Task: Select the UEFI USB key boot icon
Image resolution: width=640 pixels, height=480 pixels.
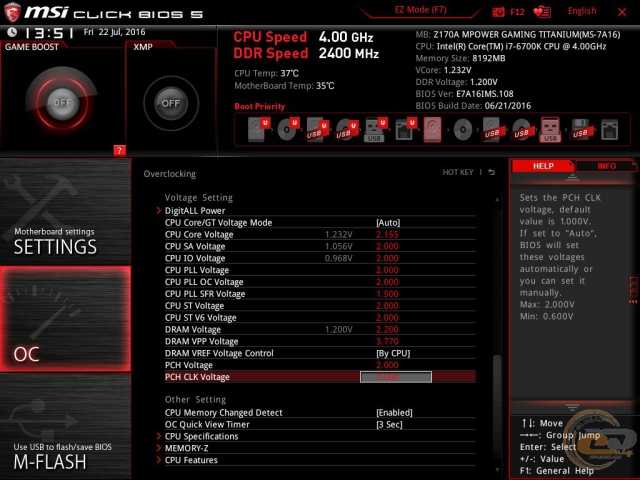Action: click(376, 129)
